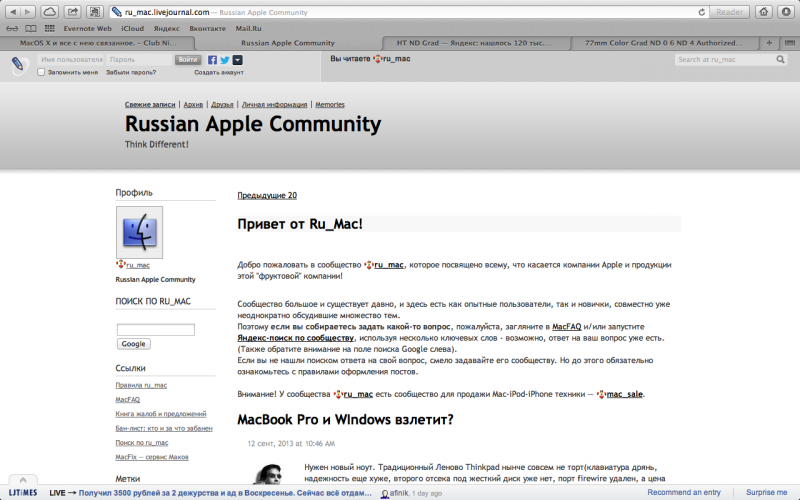This screenshot has height=500, width=800.
Task: Open the iCloud bookmark in the bookmarks bar
Action: click(x=133, y=29)
